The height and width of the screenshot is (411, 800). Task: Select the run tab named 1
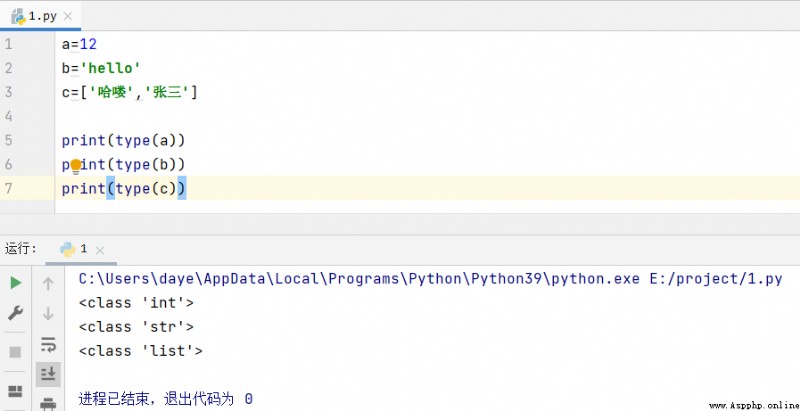pyautogui.click(x=81, y=250)
